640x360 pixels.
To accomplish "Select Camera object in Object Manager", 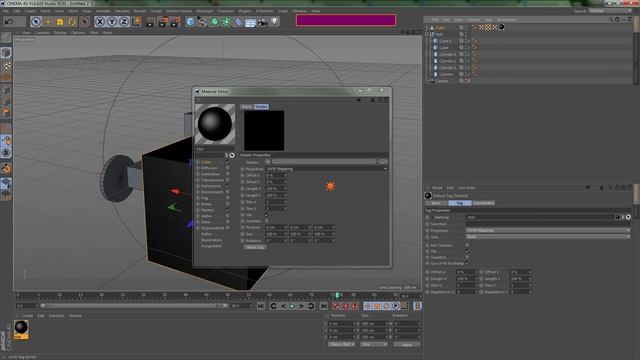I will (442, 81).
